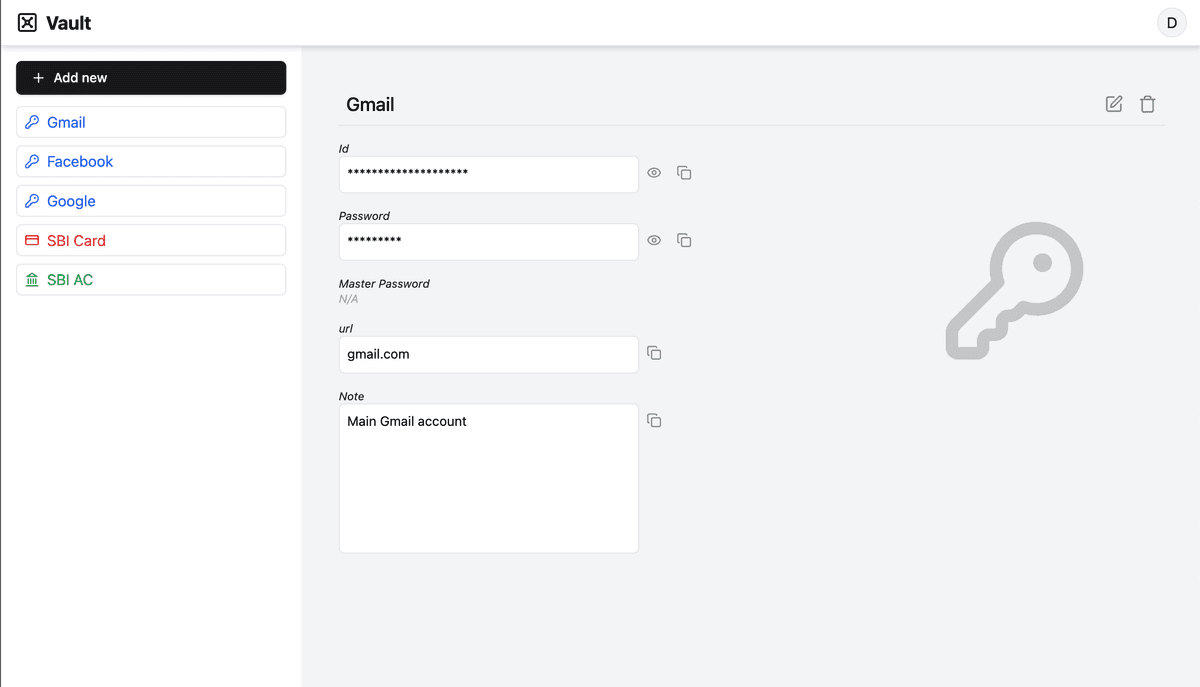Select the SBI Card entry
The height and width of the screenshot is (687, 1200).
point(151,241)
